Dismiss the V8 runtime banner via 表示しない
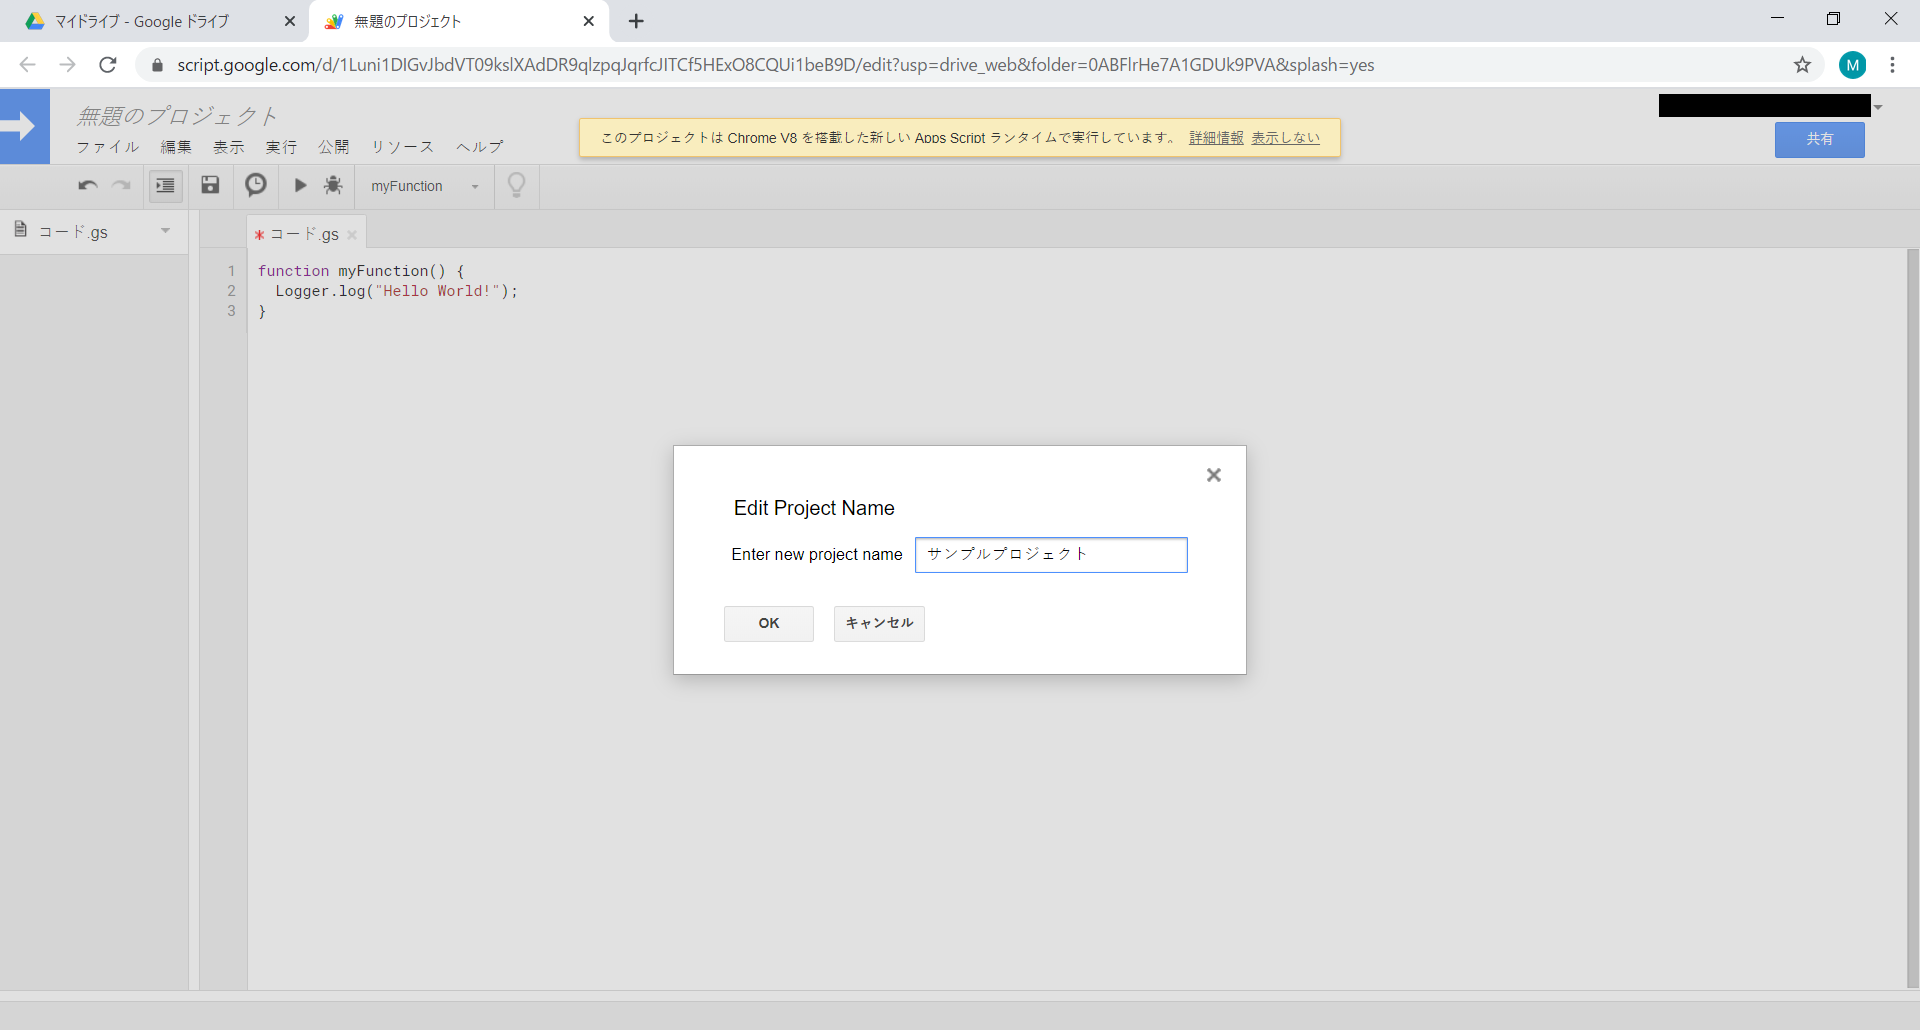 tap(1286, 138)
